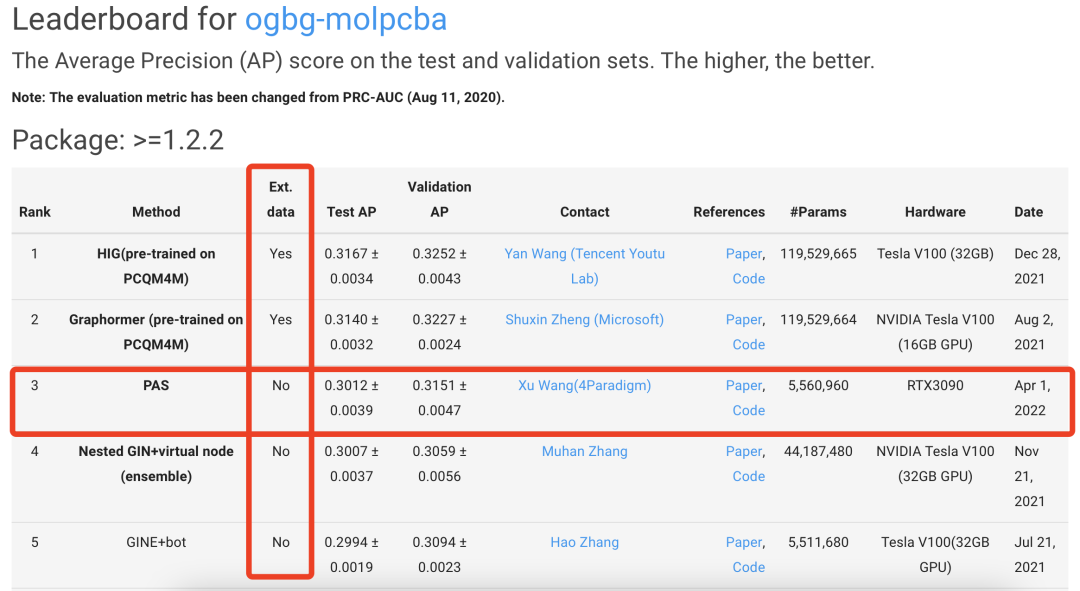This screenshot has height=591, width=1080.
Task: Open the ogbg-molpcba dataset link
Action: point(346,20)
